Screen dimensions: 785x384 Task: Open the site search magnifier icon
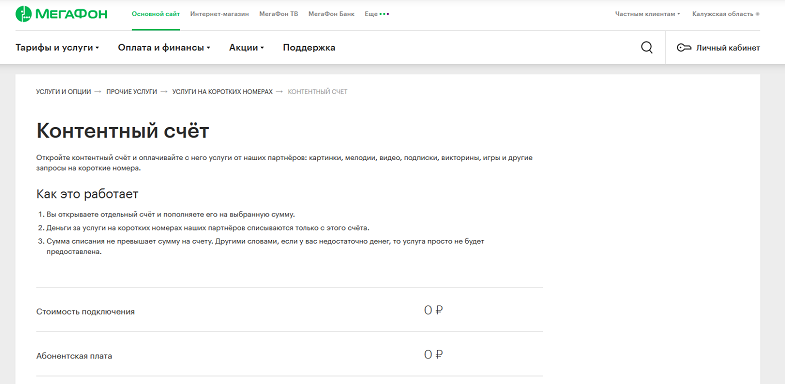point(646,48)
